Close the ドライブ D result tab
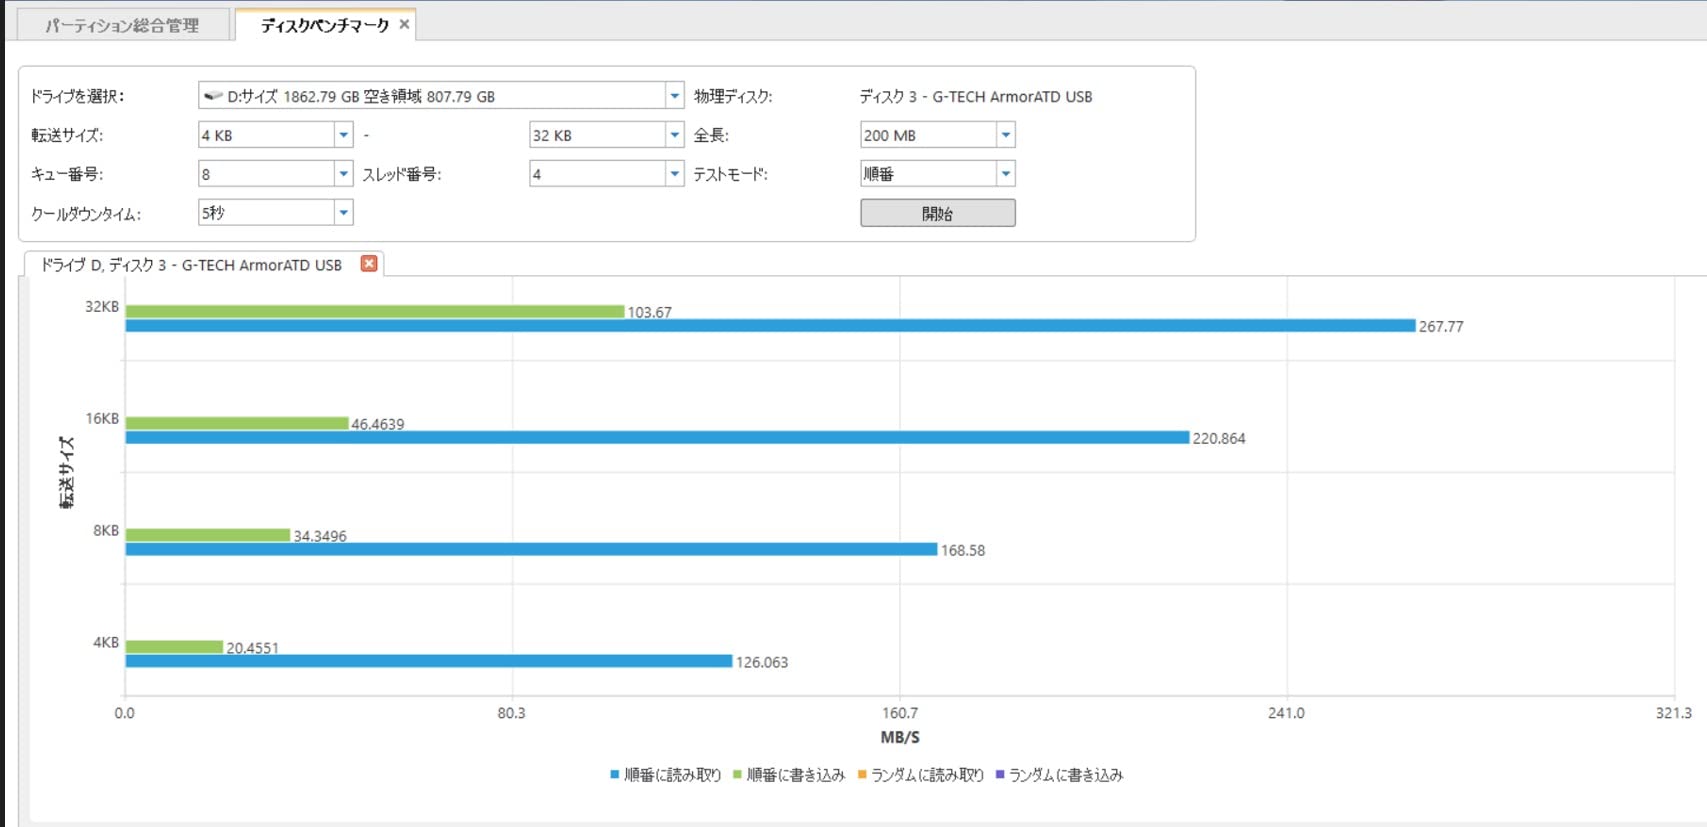The image size is (1707, 827). tap(369, 264)
